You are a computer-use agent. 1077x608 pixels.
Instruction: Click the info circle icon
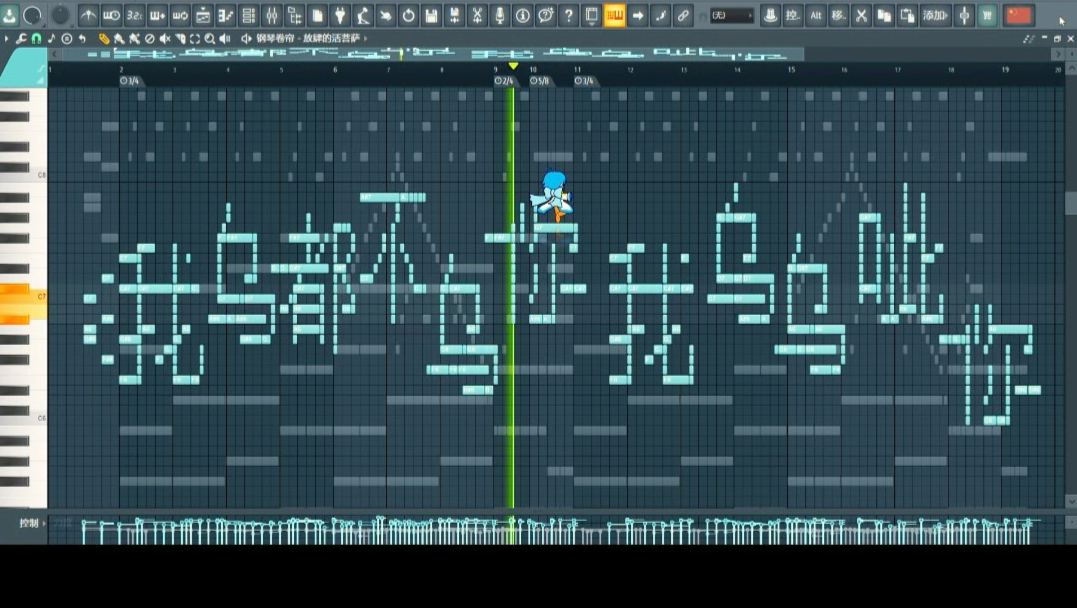point(523,15)
